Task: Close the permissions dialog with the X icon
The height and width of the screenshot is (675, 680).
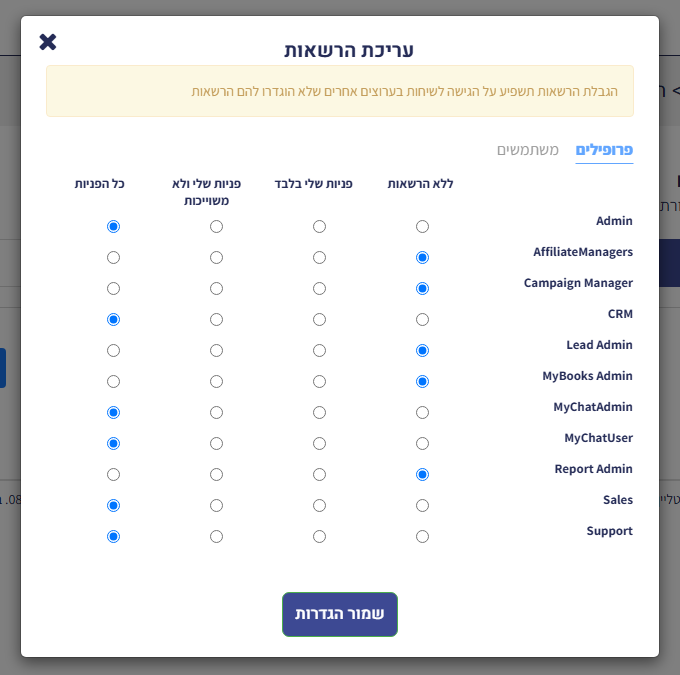Action: 48,42
